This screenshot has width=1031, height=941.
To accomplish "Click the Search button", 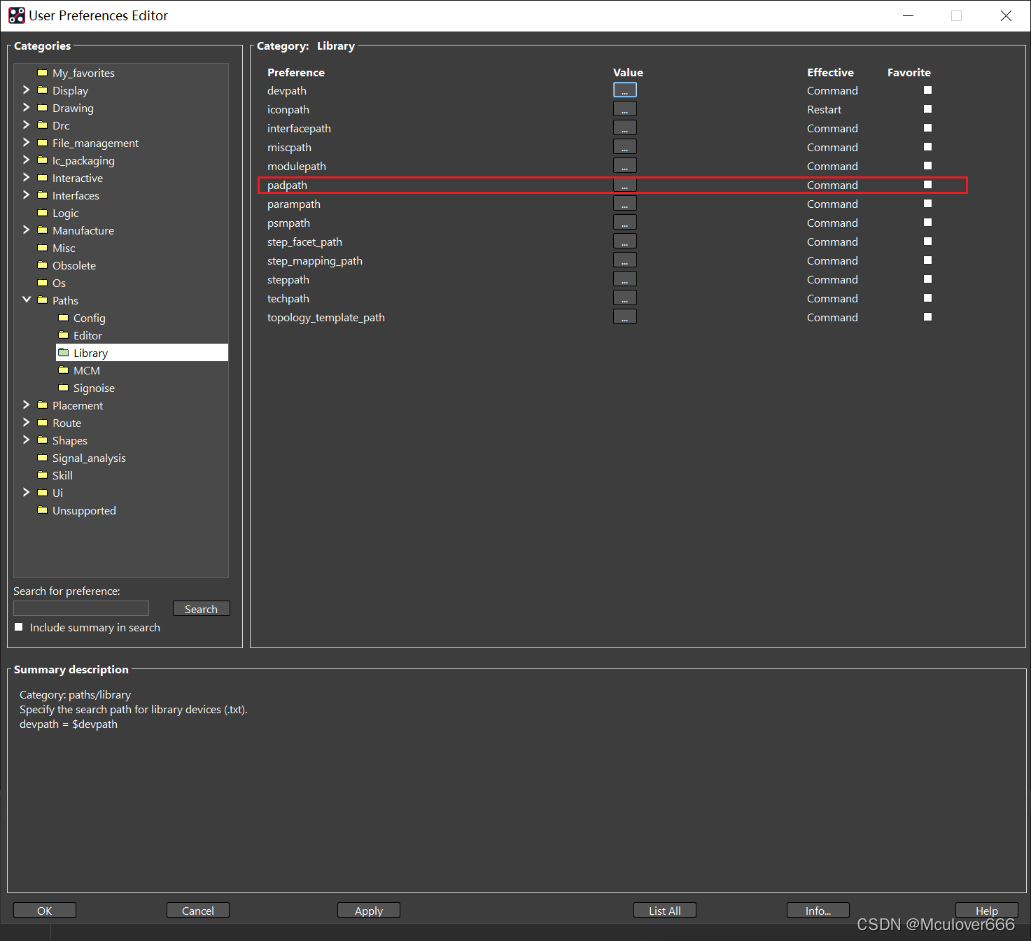I will pos(201,609).
